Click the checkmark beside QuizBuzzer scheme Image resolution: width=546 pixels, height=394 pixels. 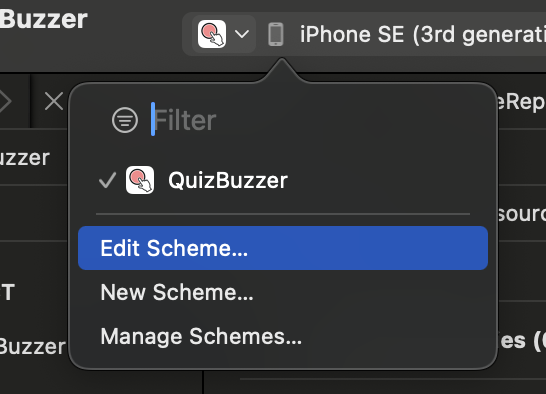pos(107,180)
